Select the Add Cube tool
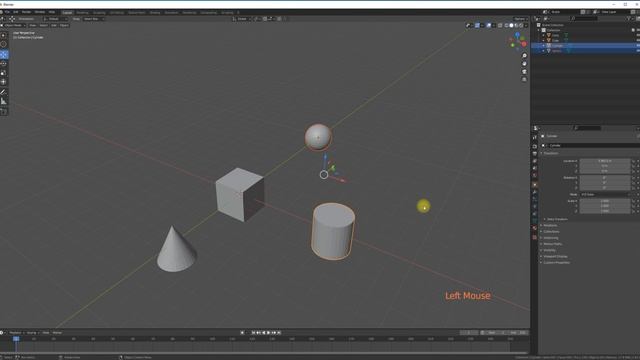640x360 pixels. click(x=4, y=111)
